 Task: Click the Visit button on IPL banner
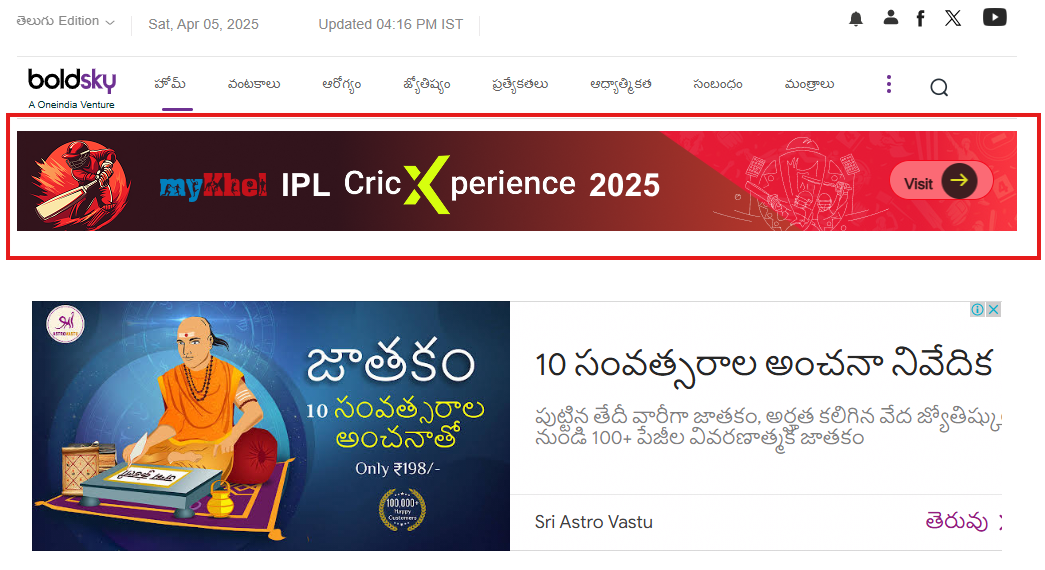(x=941, y=180)
